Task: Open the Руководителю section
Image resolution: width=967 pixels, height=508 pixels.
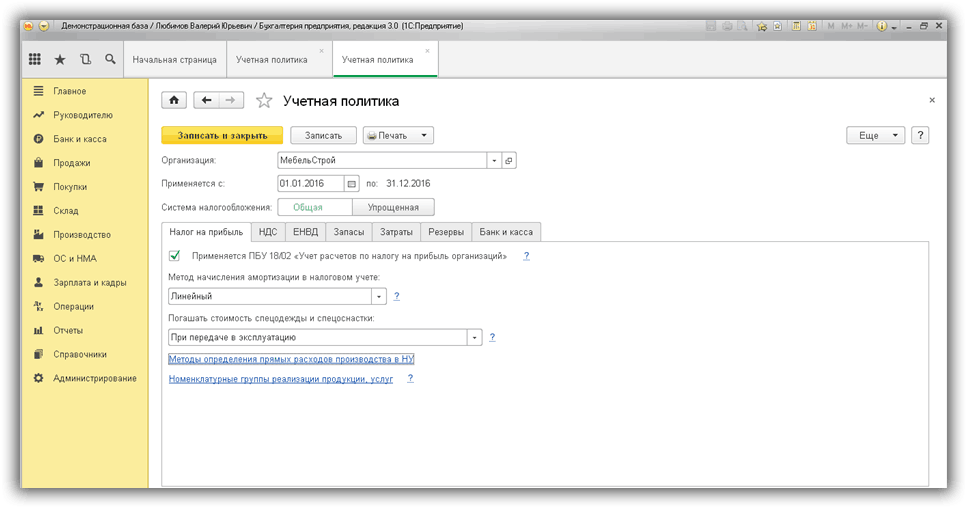Action: [83, 115]
